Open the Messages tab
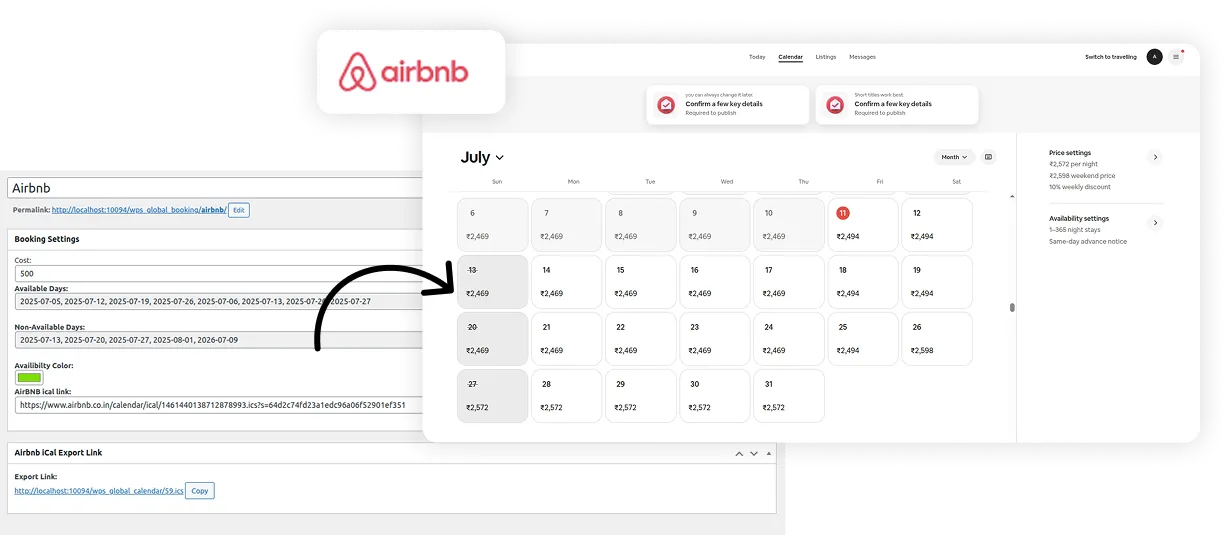The width and height of the screenshot is (1230, 536). pos(862,57)
